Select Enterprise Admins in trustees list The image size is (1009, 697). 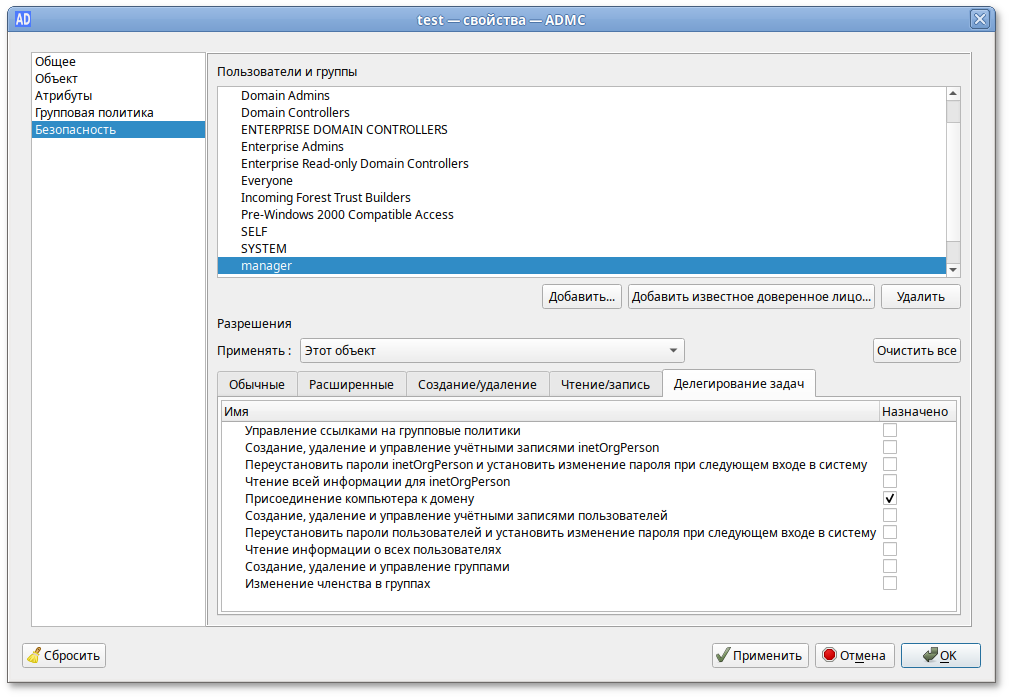coord(292,147)
